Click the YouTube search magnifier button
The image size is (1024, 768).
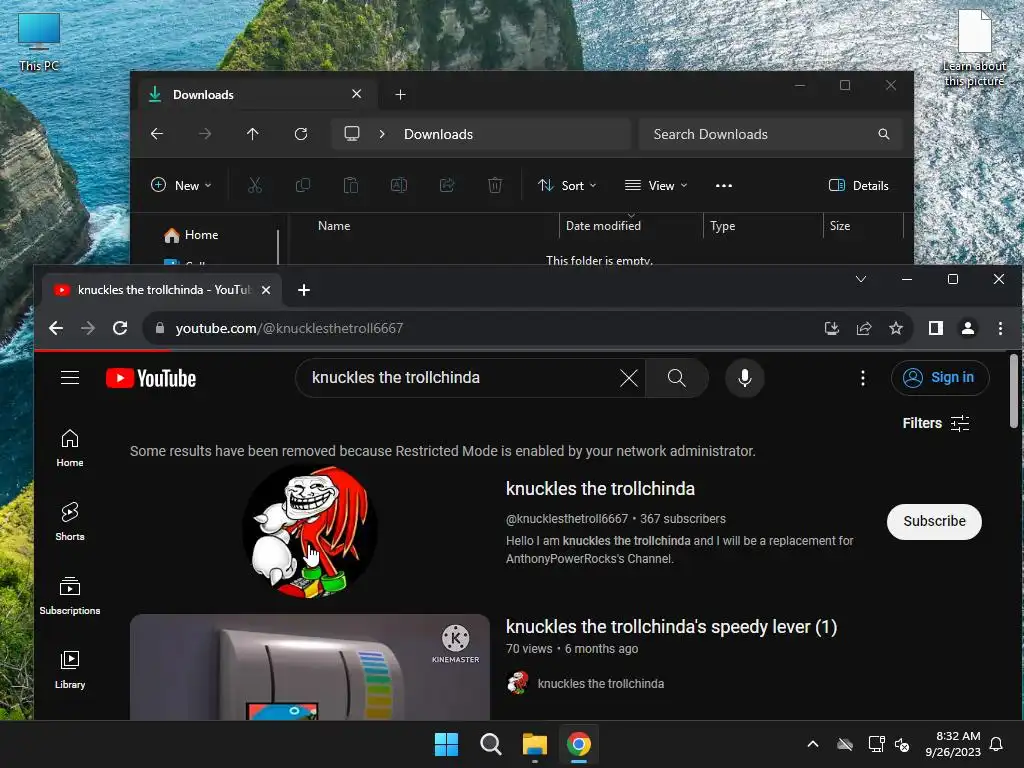677,377
